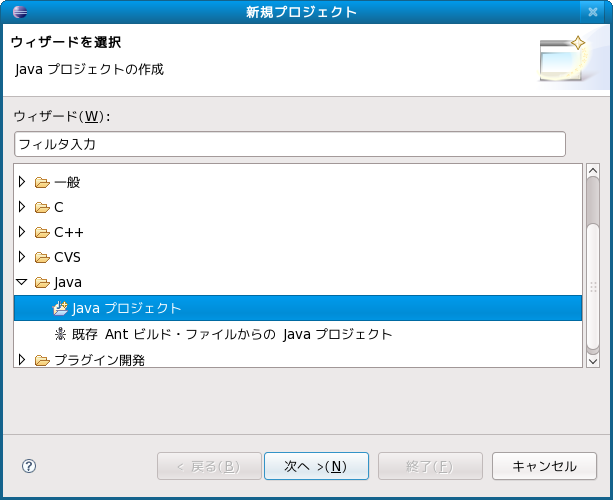613x500 pixels.
Task: Close the 新規プロジェクト dialog
Action: coord(593,12)
